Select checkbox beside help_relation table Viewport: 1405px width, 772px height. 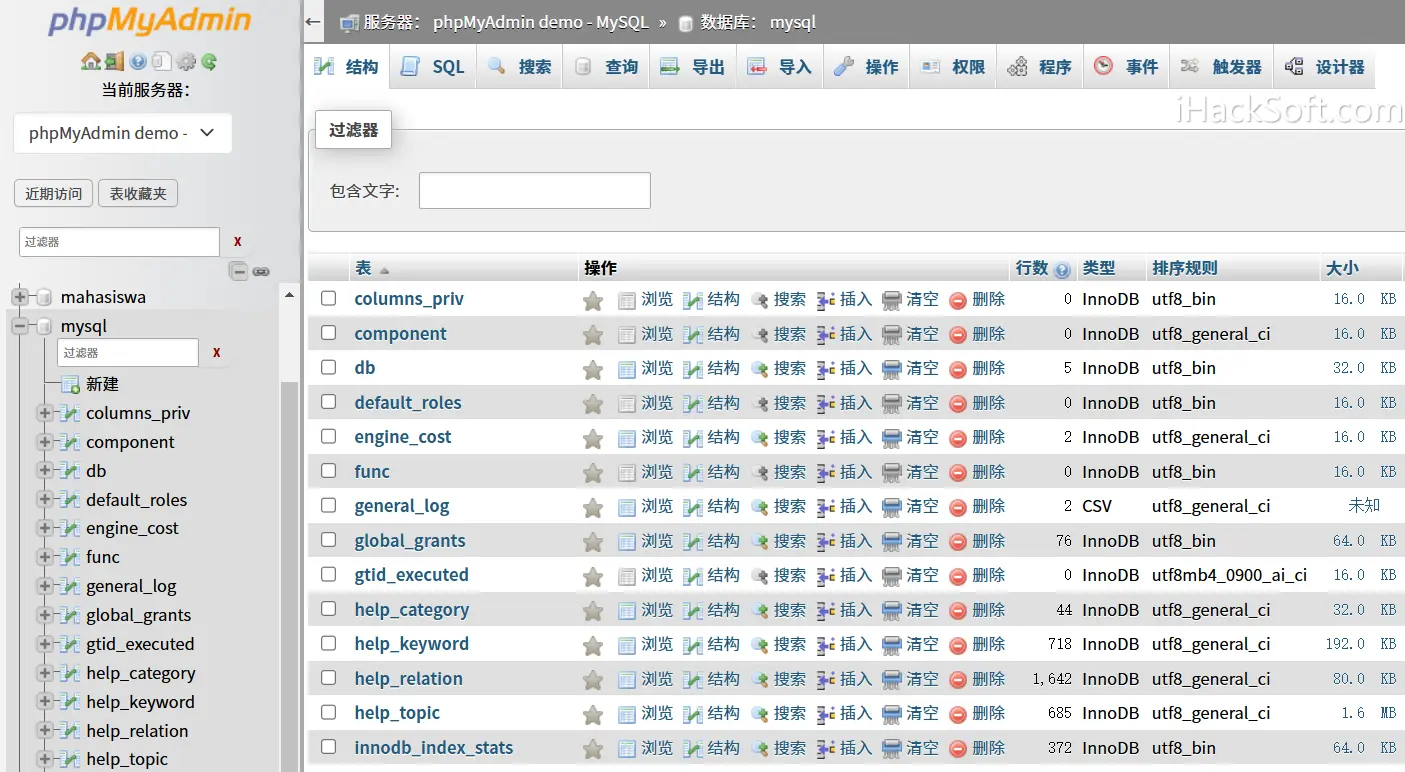[328, 678]
